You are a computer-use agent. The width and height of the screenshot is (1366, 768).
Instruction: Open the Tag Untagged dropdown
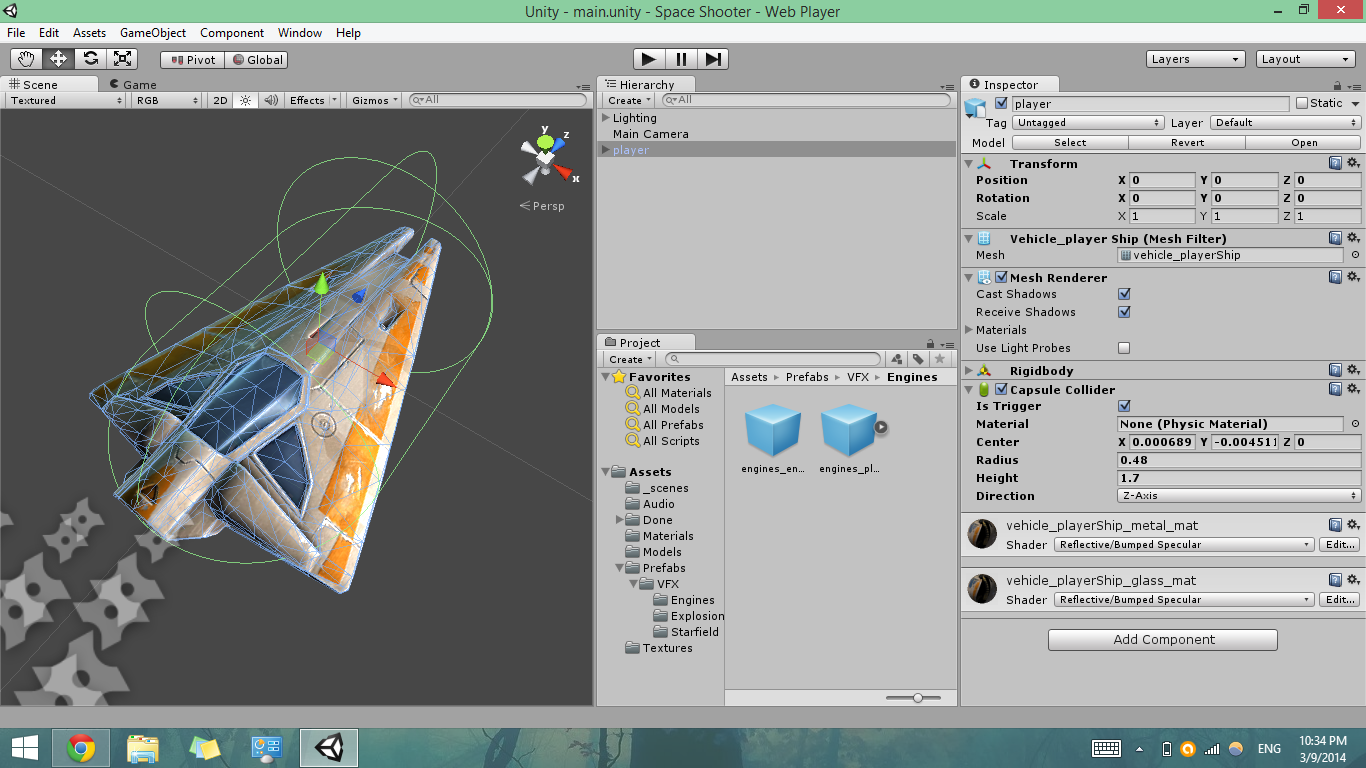click(1088, 123)
